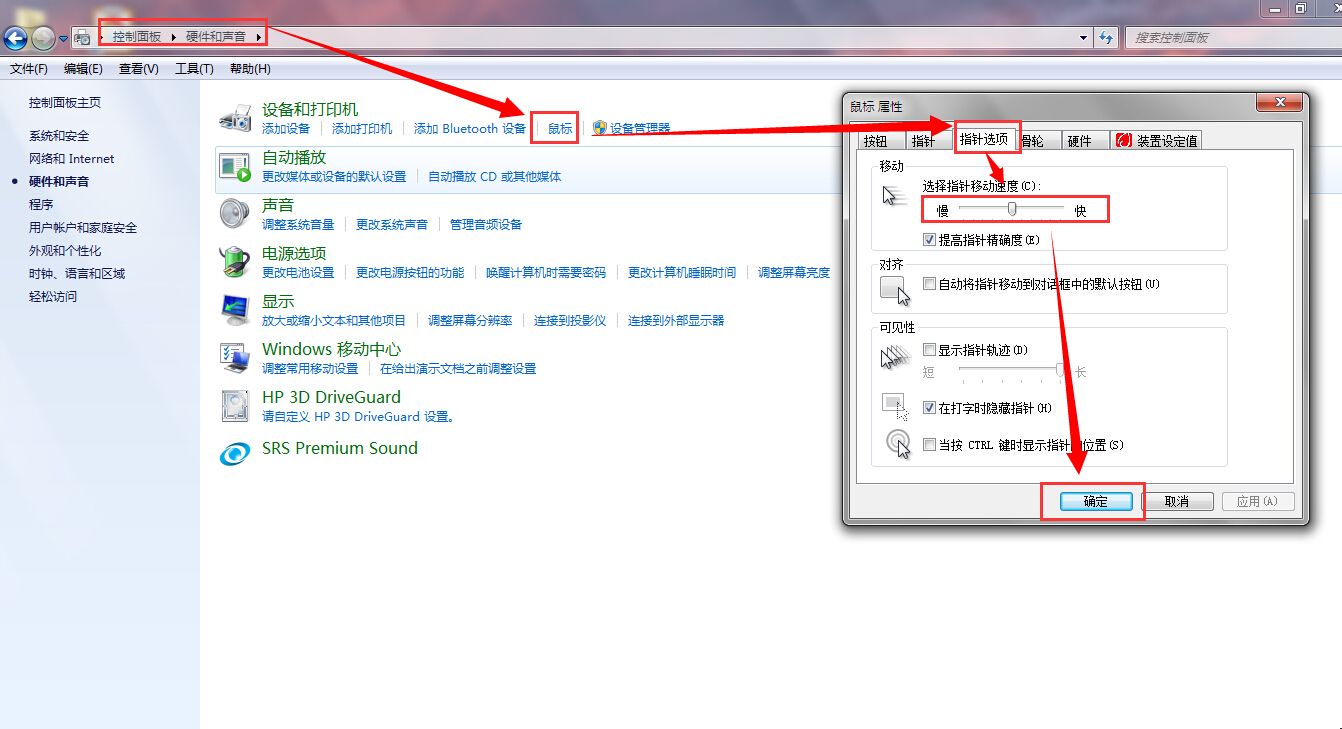Open the address bar dropdown arrow
The width and height of the screenshot is (1342, 729).
(x=1083, y=36)
